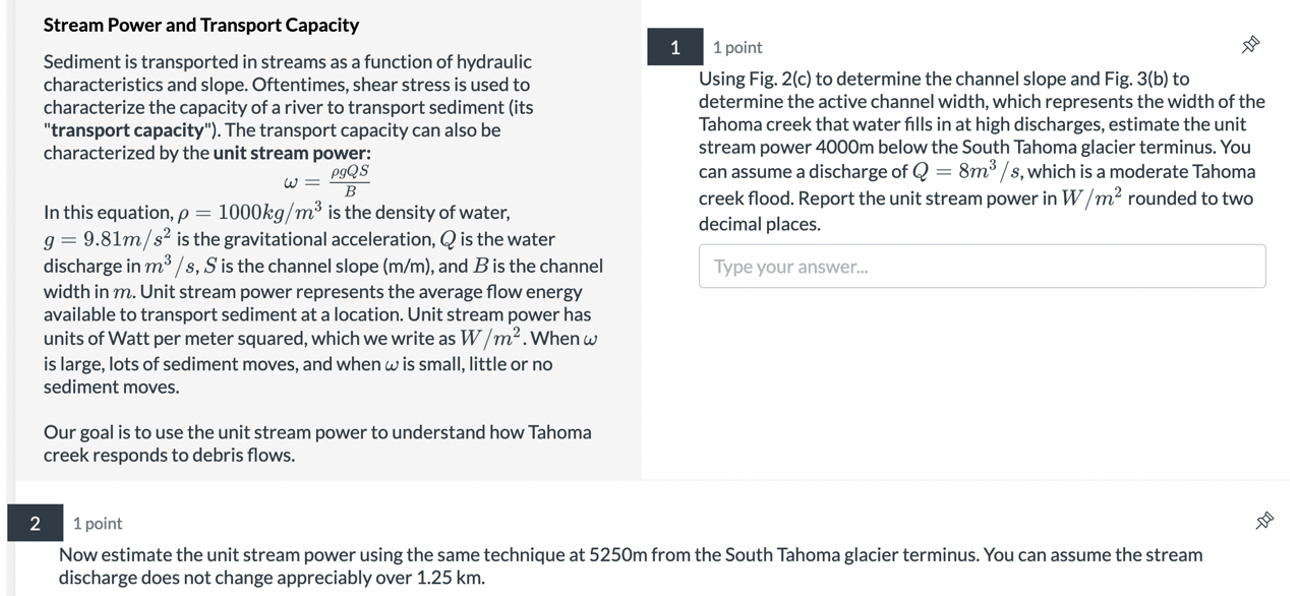This screenshot has height=596, width=1290.
Task: Click the "Stream Power and Transport Capacity" heading
Action: pyautogui.click(x=201, y=25)
